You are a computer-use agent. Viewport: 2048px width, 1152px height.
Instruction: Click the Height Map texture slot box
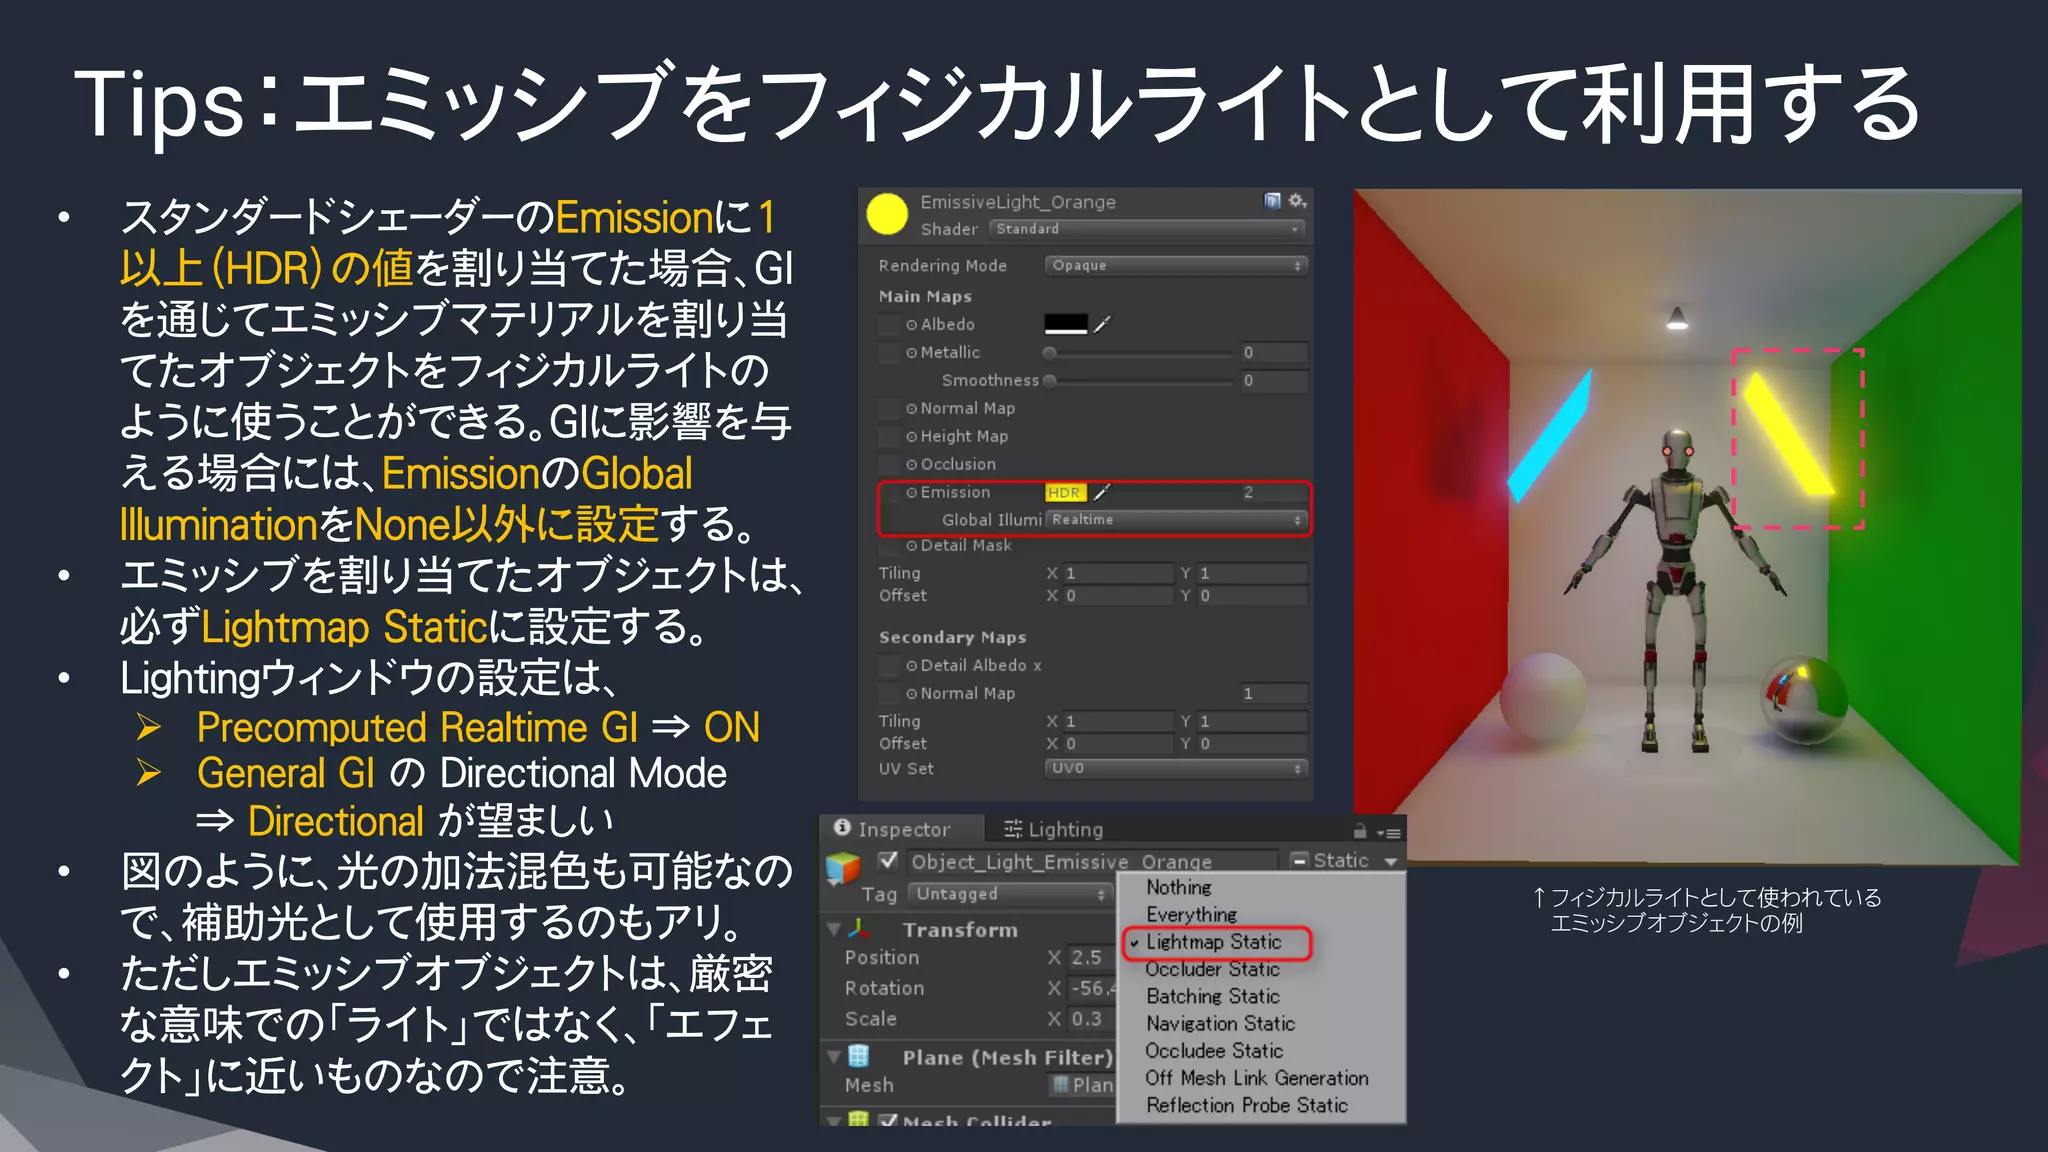[889, 437]
